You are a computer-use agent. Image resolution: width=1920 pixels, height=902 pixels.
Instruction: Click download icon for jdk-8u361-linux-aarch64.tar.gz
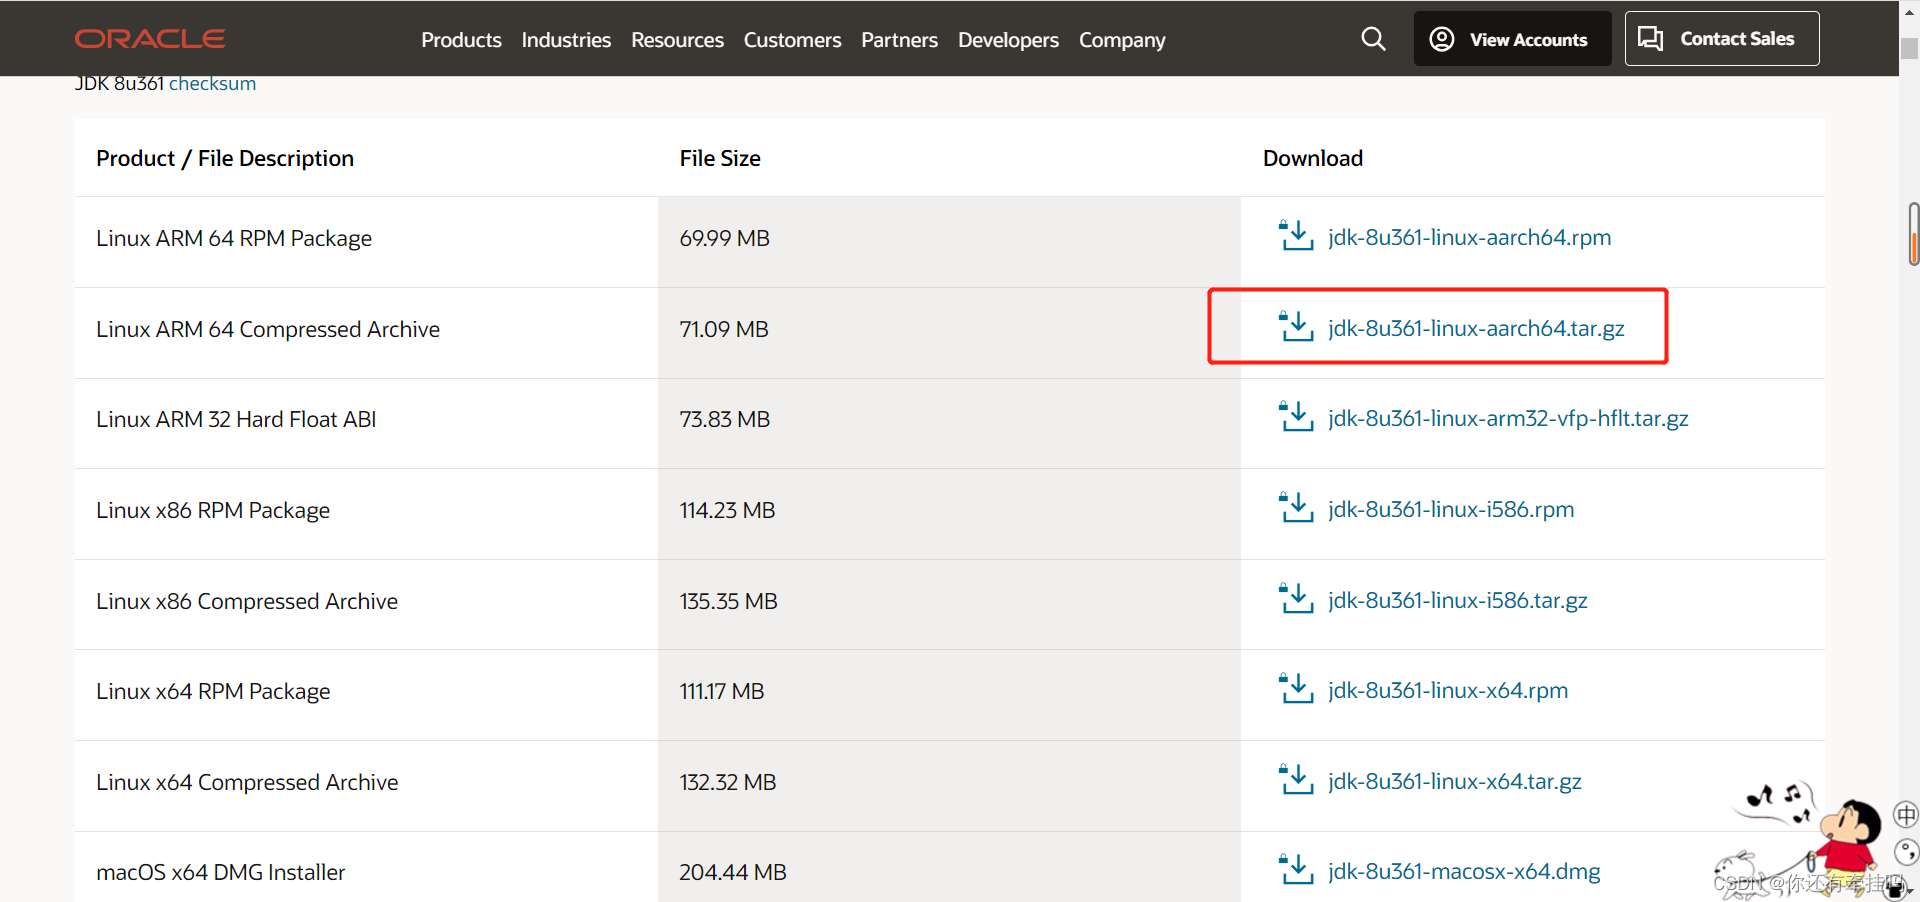pyautogui.click(x=1296, y=327)
